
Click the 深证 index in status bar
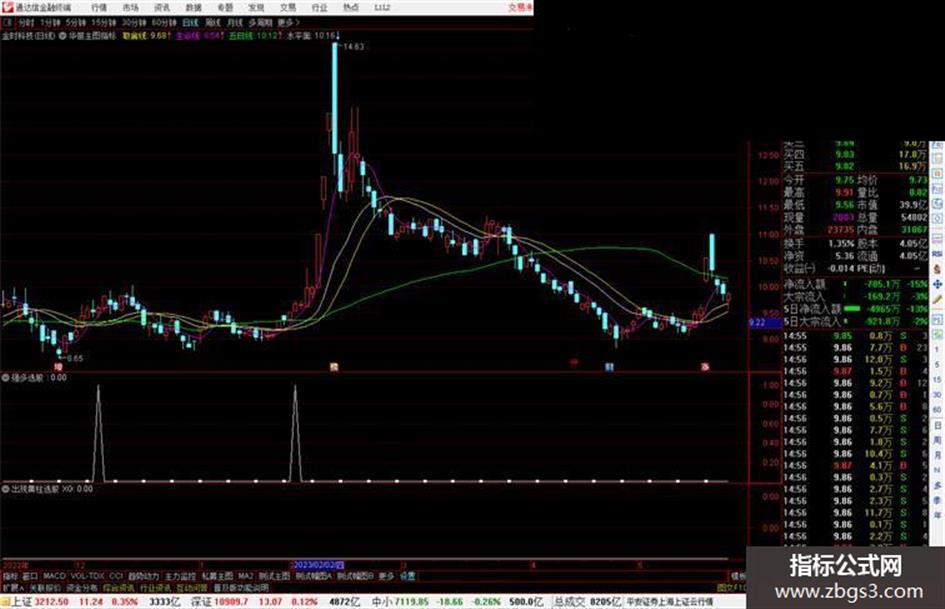point(202,602)
